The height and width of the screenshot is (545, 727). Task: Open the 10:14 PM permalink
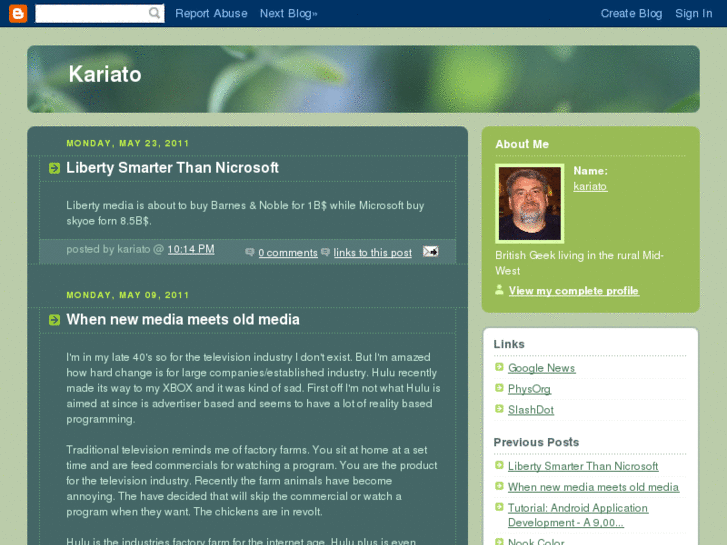coord(191,249)
